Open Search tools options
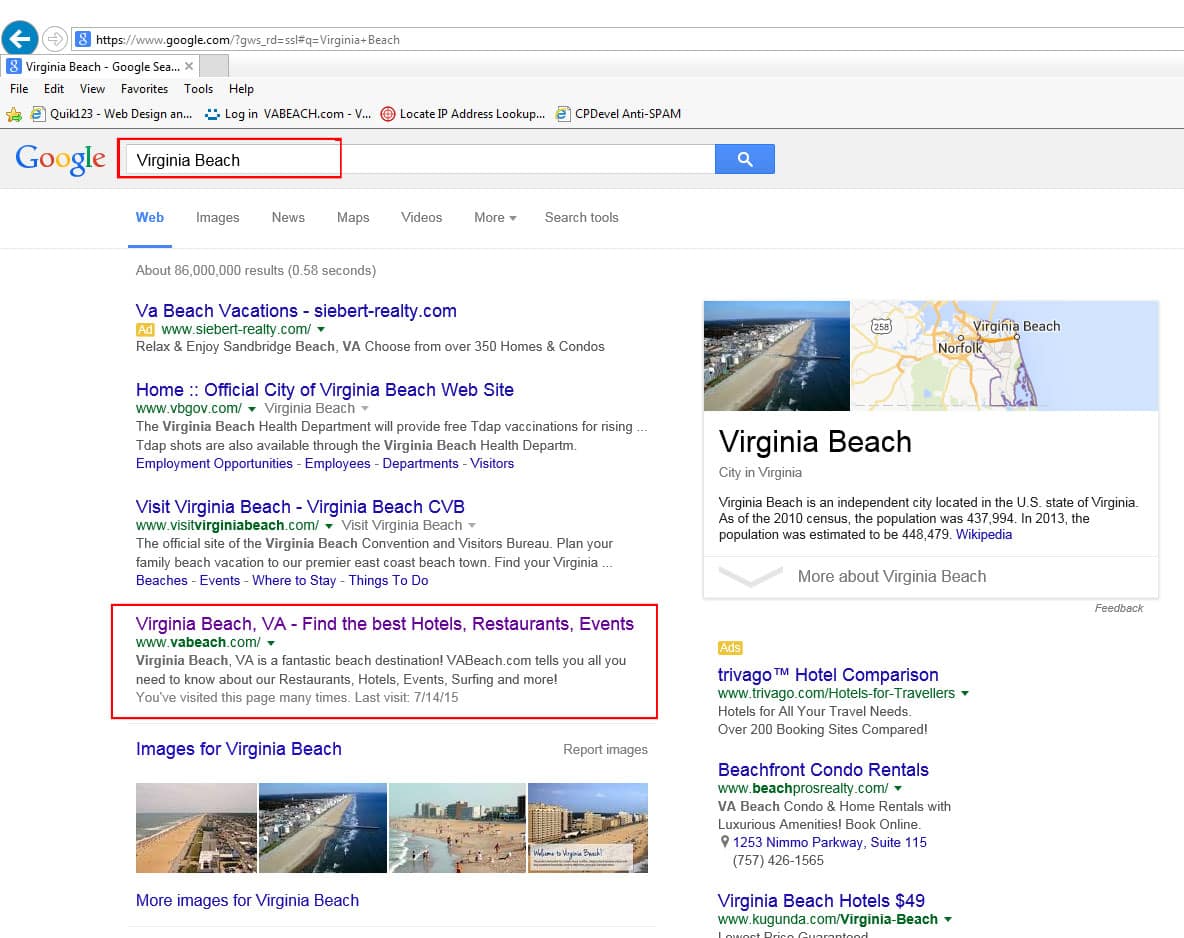The height and width of the screenshot is (938, 1184). coord(581,218)
